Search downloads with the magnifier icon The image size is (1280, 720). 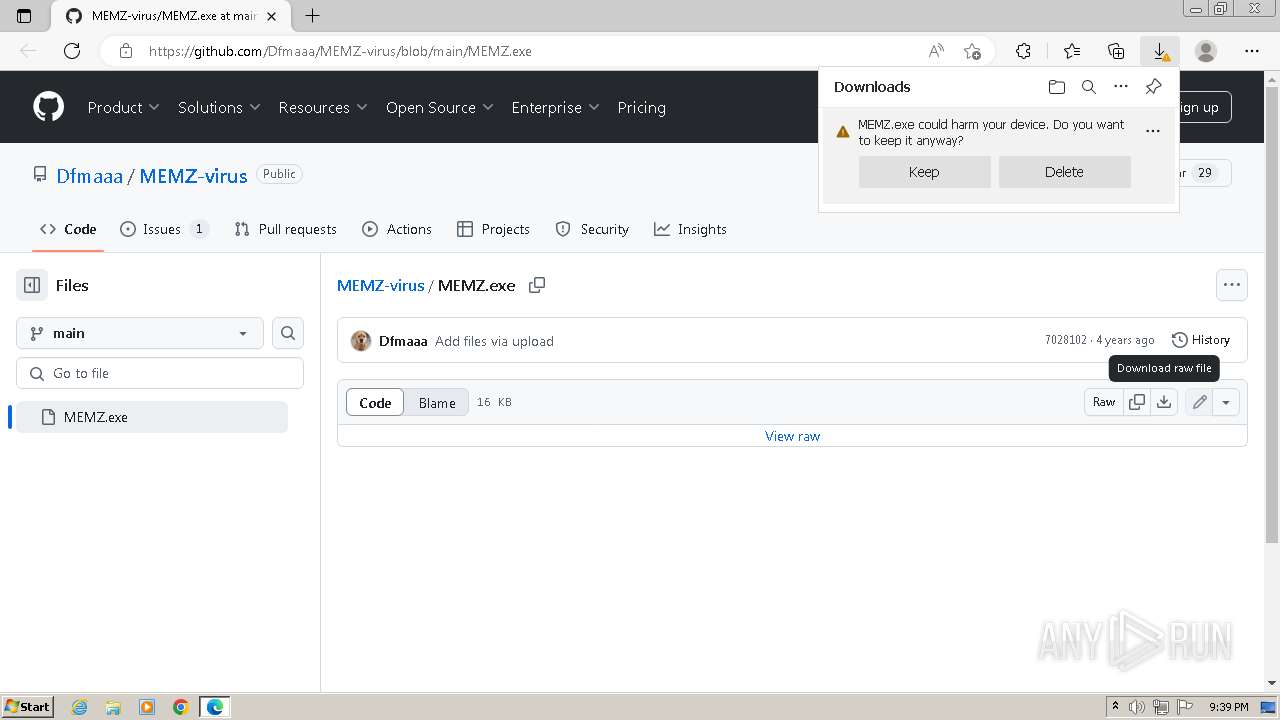(x=1089, y=87)
